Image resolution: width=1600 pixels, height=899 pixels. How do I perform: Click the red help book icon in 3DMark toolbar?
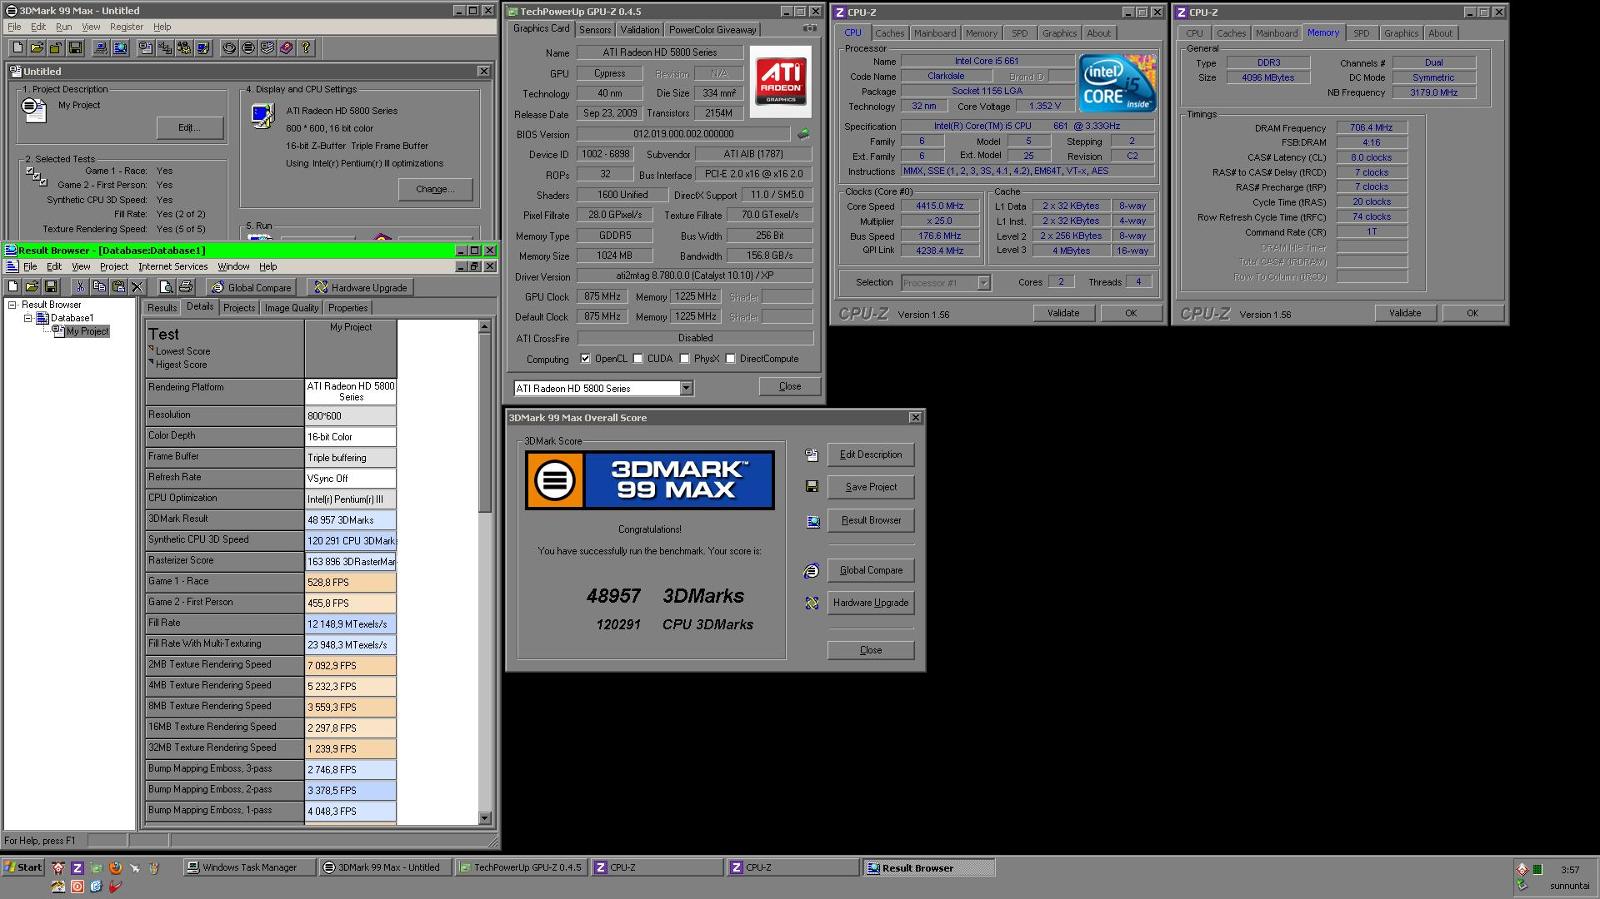[287, 47]
